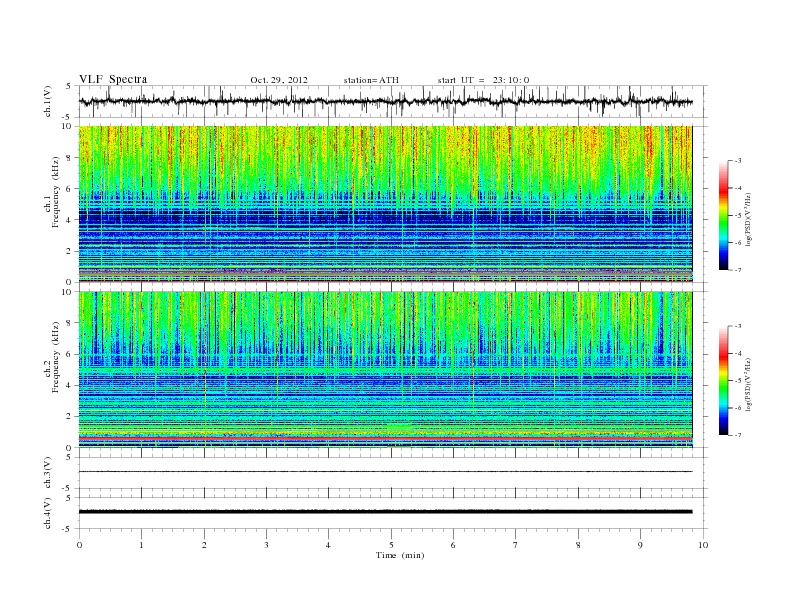This screenshot has width=792, height=612.
Task: Click the time axis tick label "3"
Action: [x=266, y=545]
